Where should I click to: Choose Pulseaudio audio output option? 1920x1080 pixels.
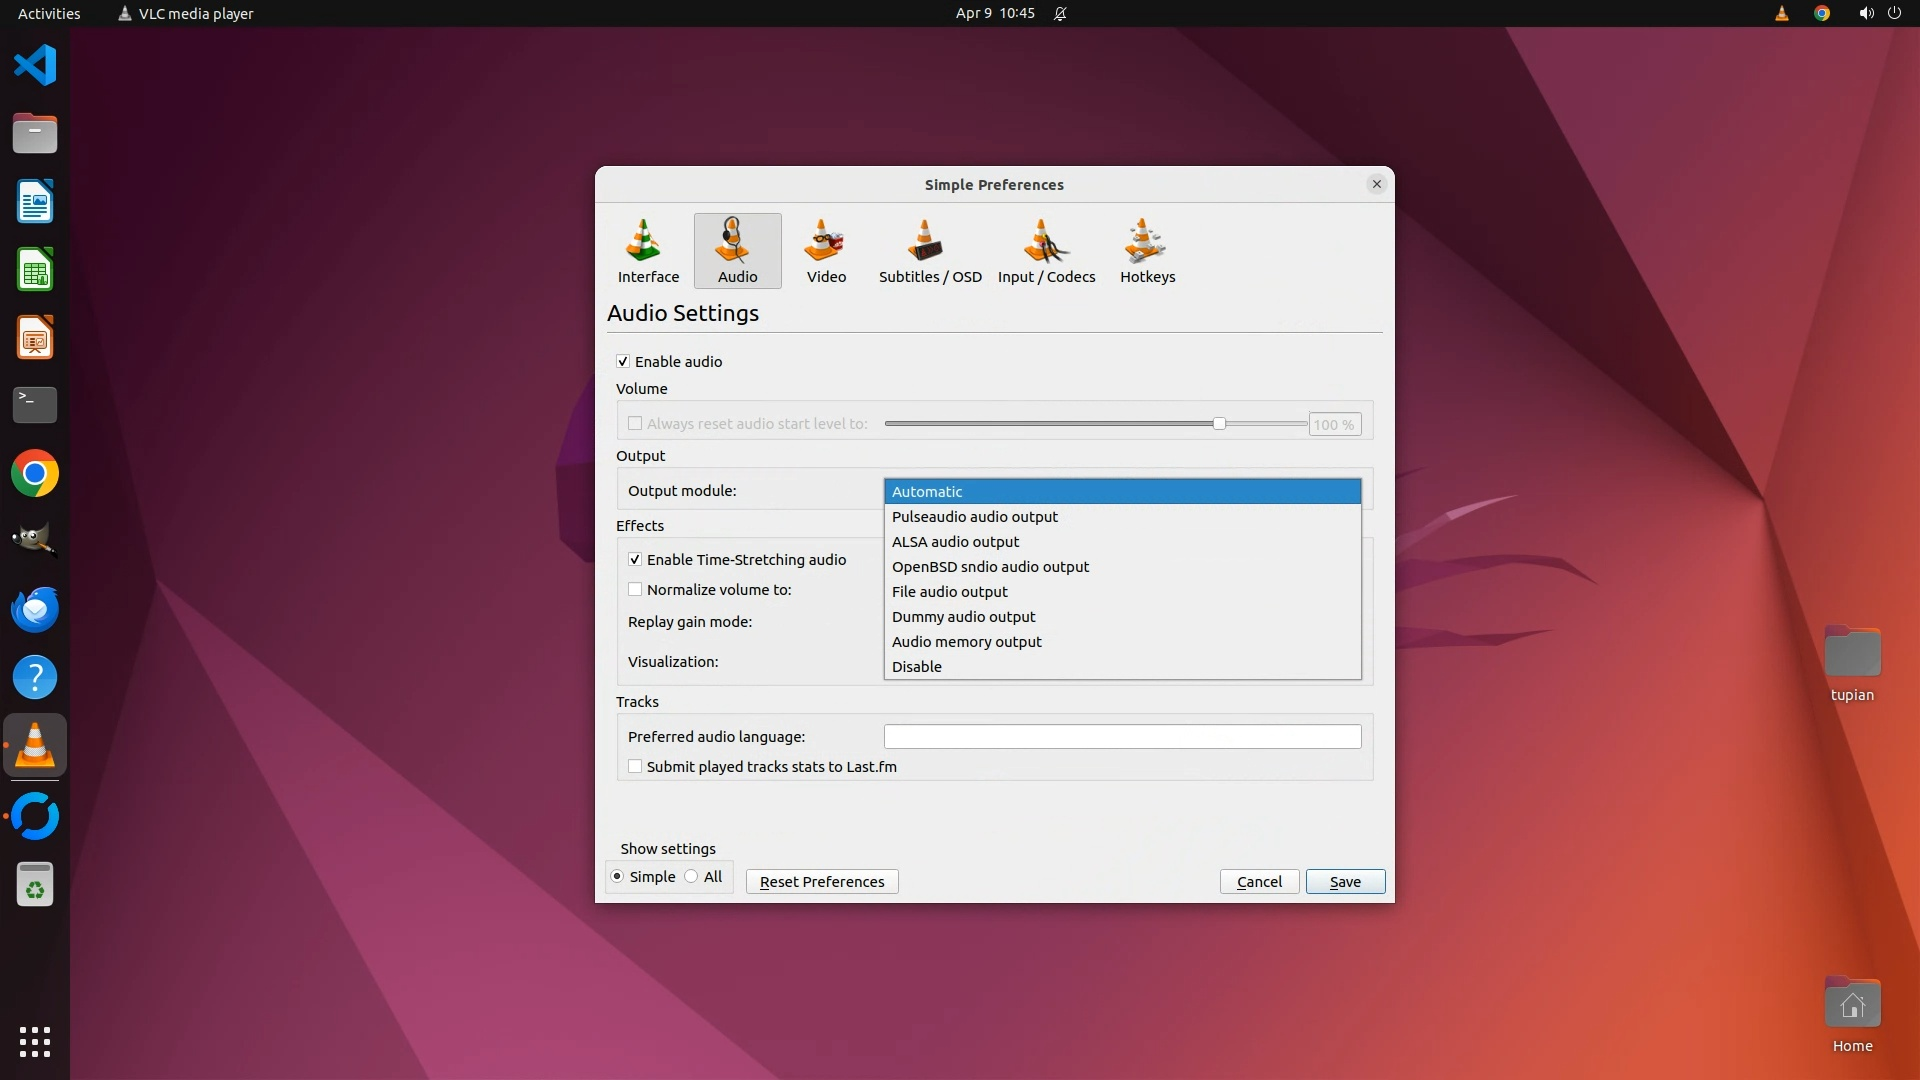click(x=974, y=517)
